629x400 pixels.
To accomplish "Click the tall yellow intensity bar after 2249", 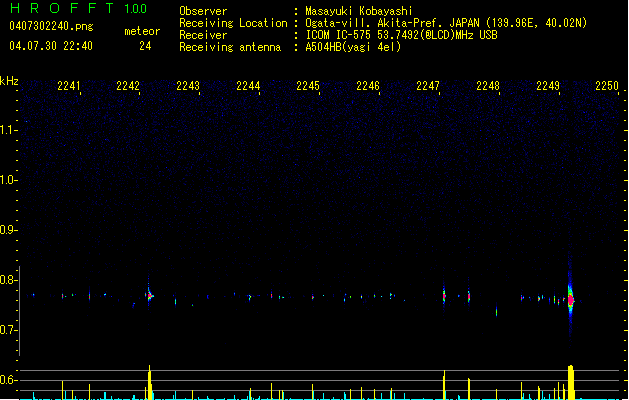I will coord(571,382).
